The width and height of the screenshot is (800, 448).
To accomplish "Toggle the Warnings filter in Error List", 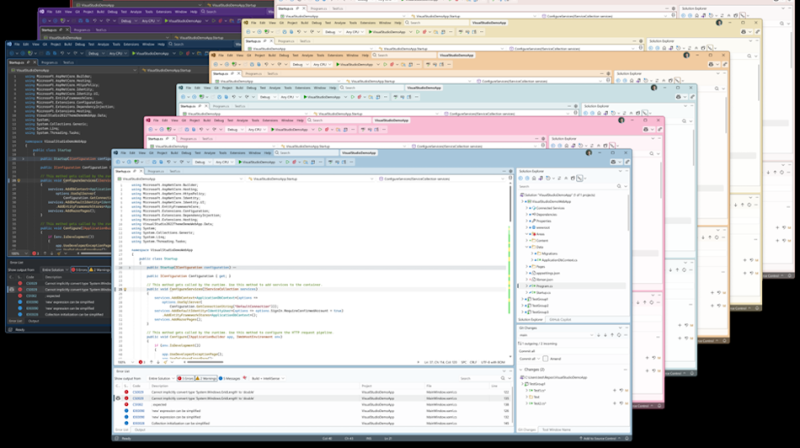I will pos(208,379).
